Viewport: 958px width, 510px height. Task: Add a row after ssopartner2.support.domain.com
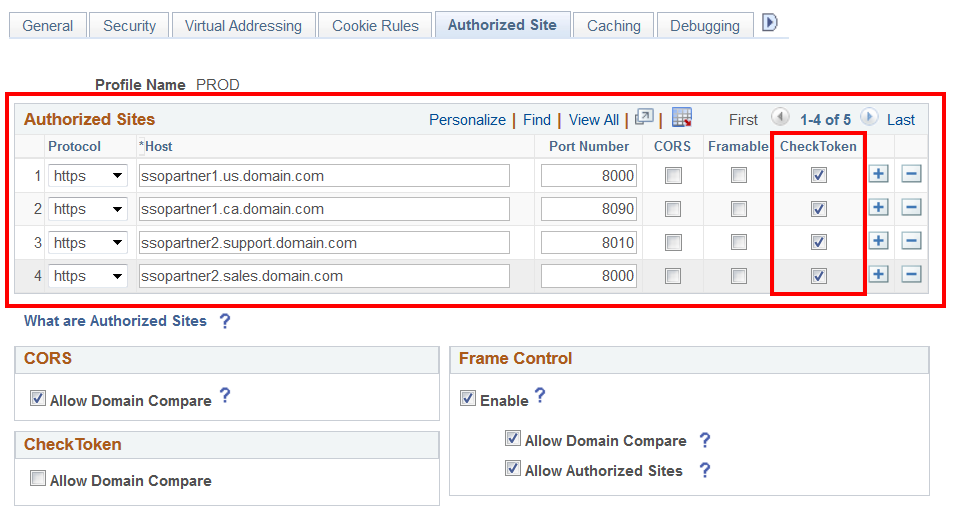point(879,241)
